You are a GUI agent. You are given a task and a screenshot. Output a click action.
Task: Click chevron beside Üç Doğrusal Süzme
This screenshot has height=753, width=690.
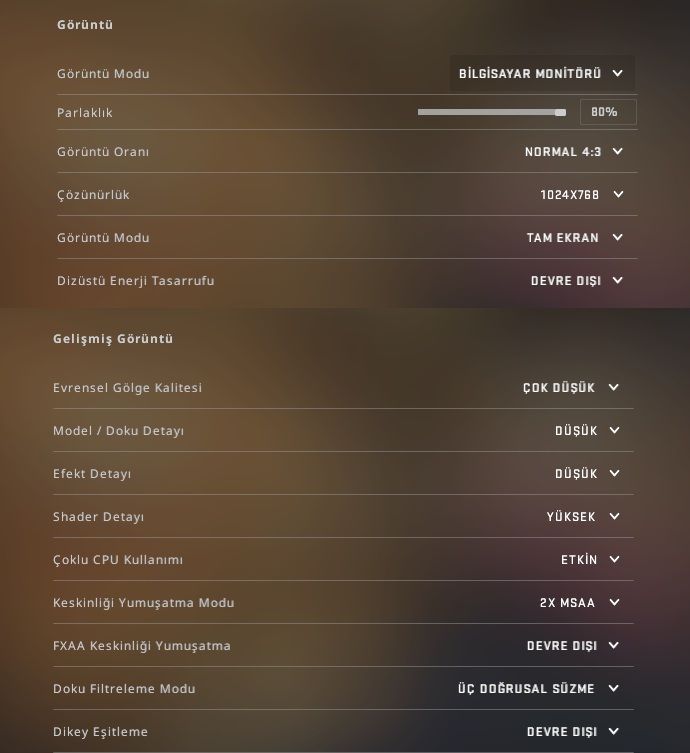pyautogui.click(x=613, y=689)
